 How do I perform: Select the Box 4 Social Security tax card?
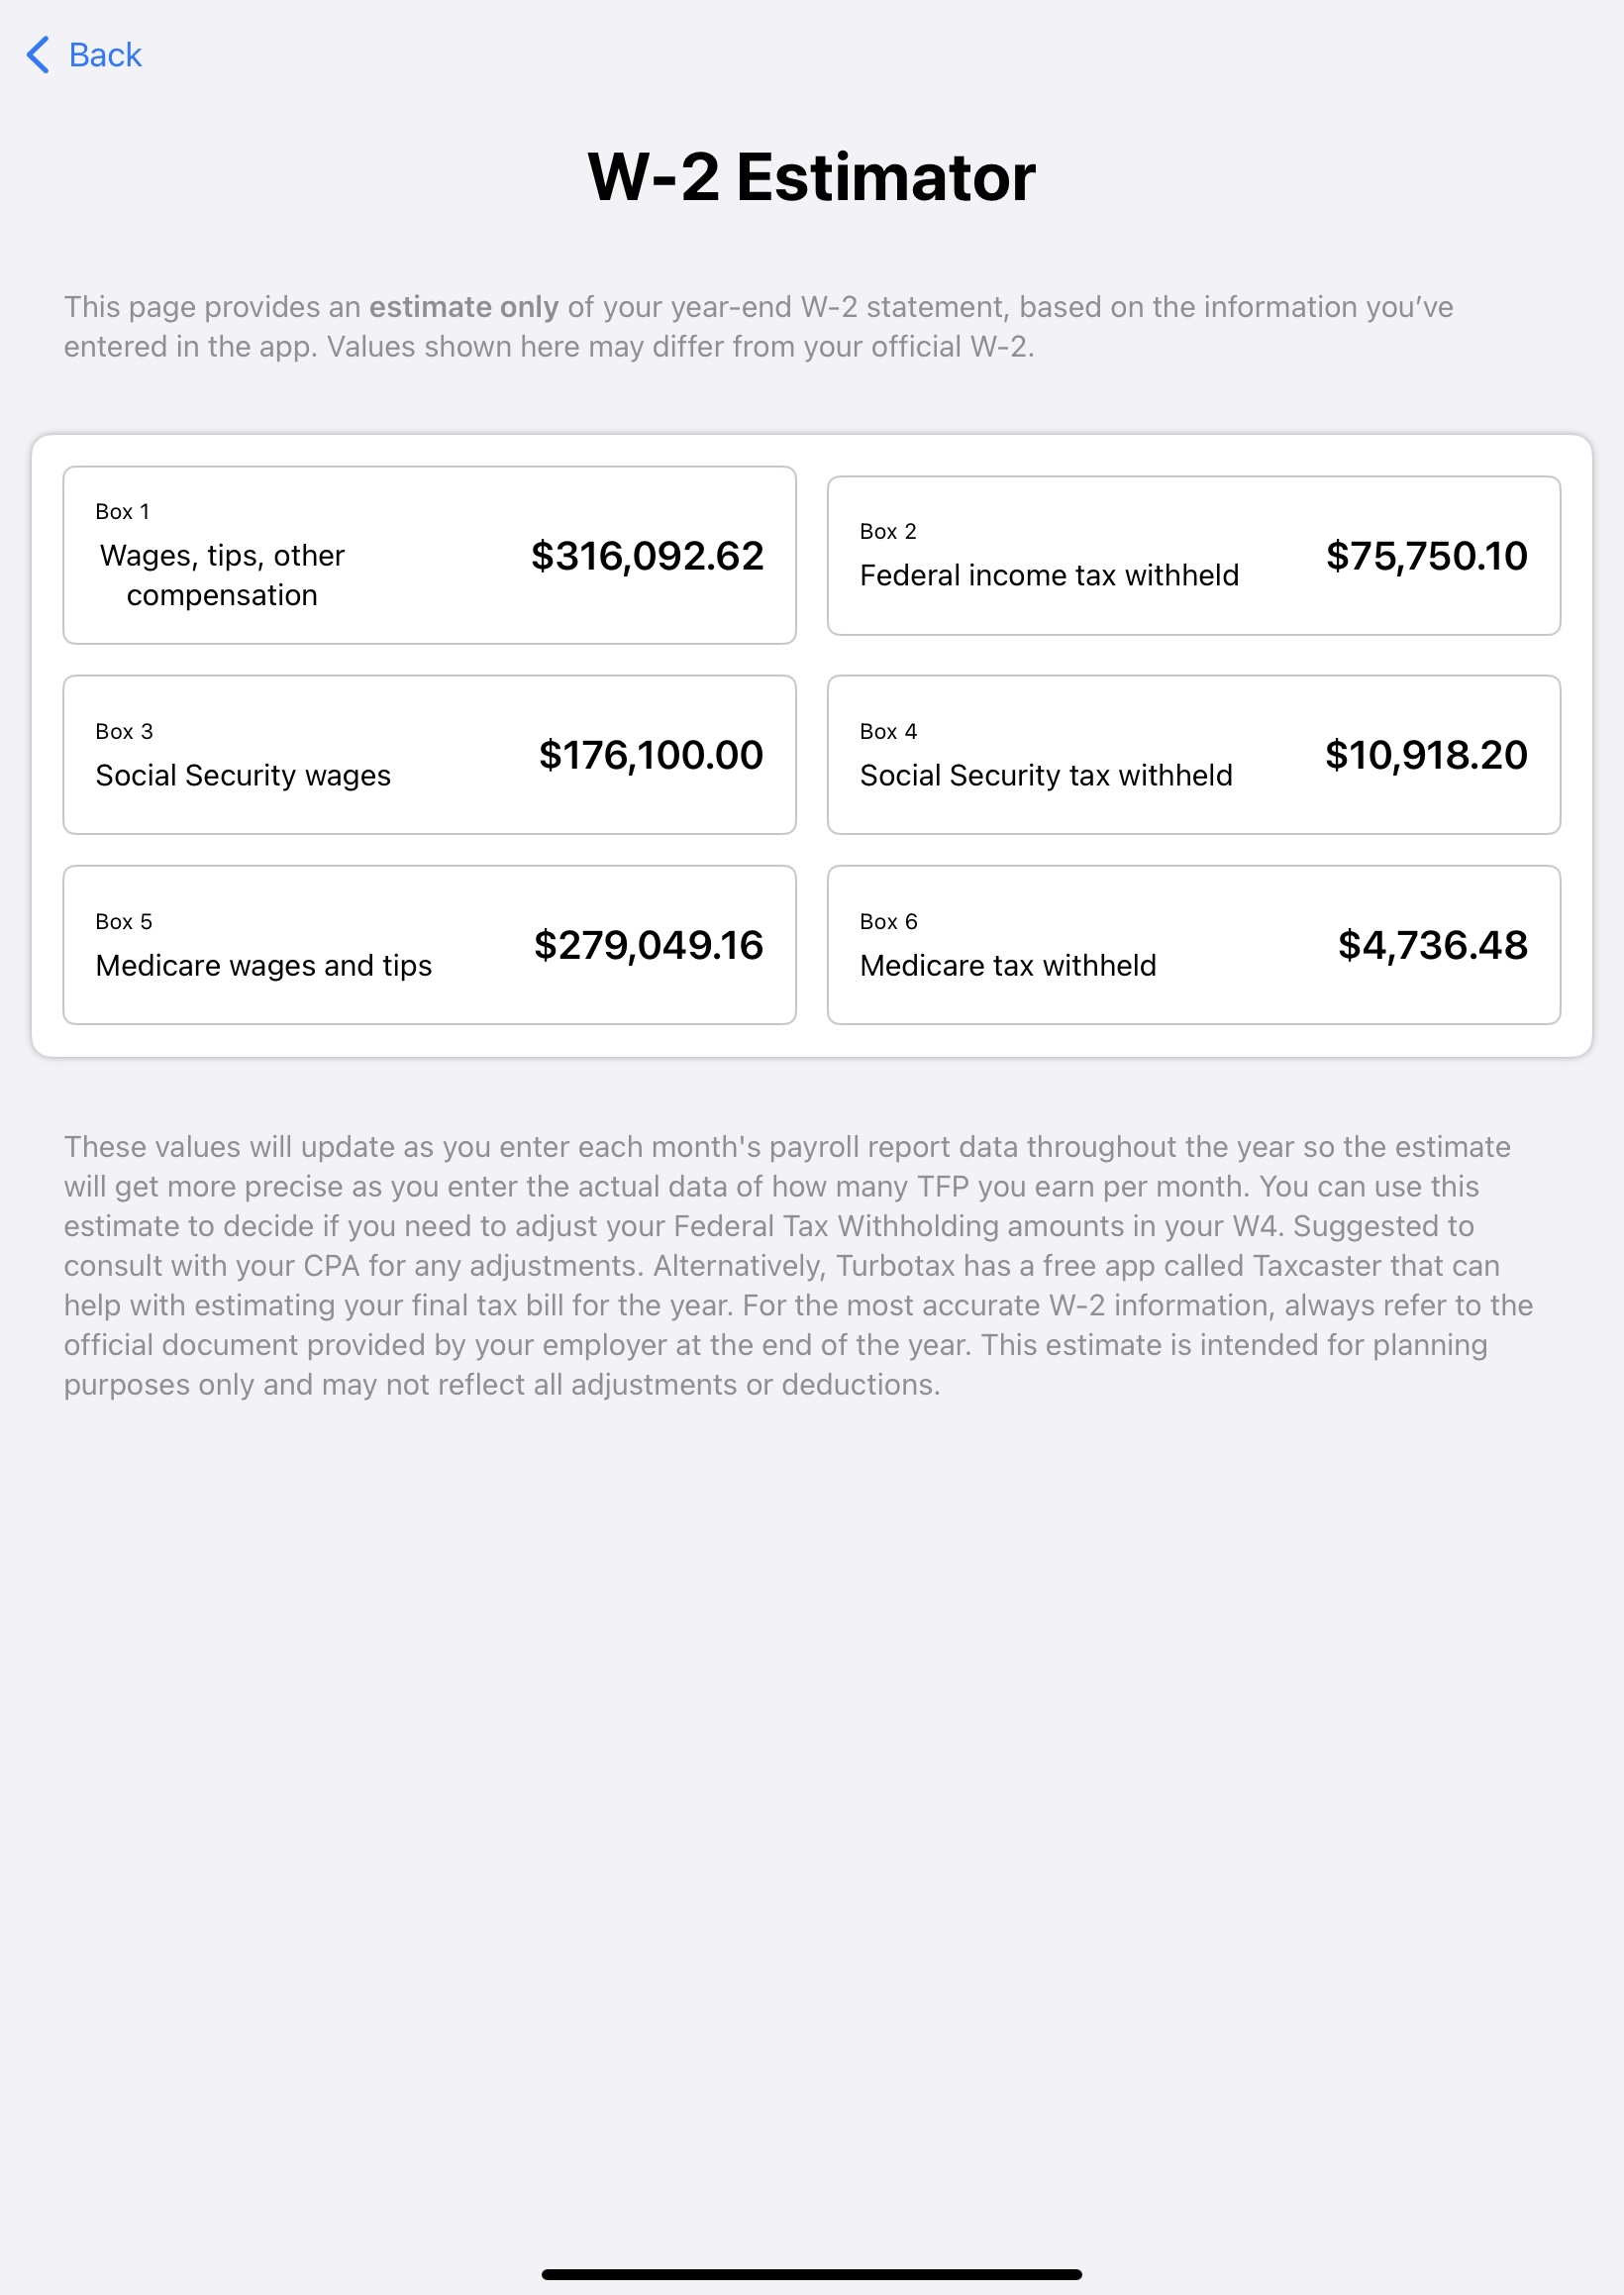click(1194, 755)
